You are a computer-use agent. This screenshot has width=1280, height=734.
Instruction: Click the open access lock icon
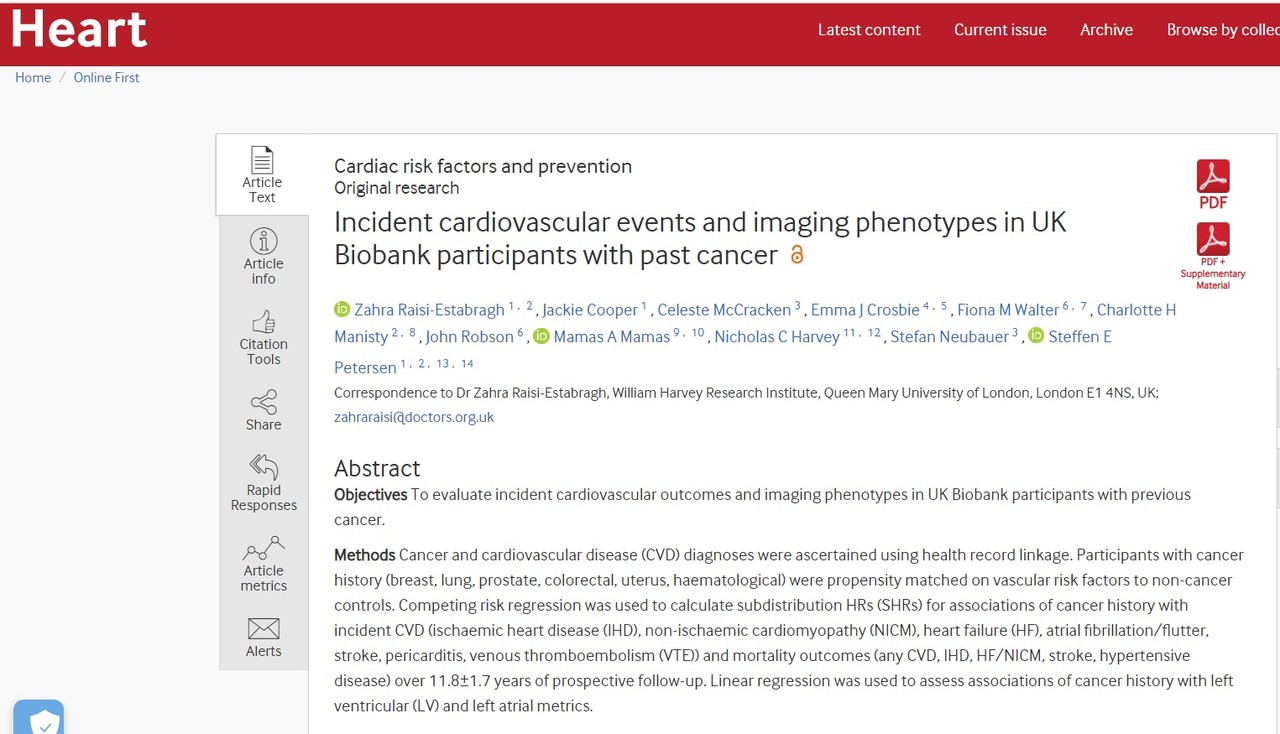[797, 255]
